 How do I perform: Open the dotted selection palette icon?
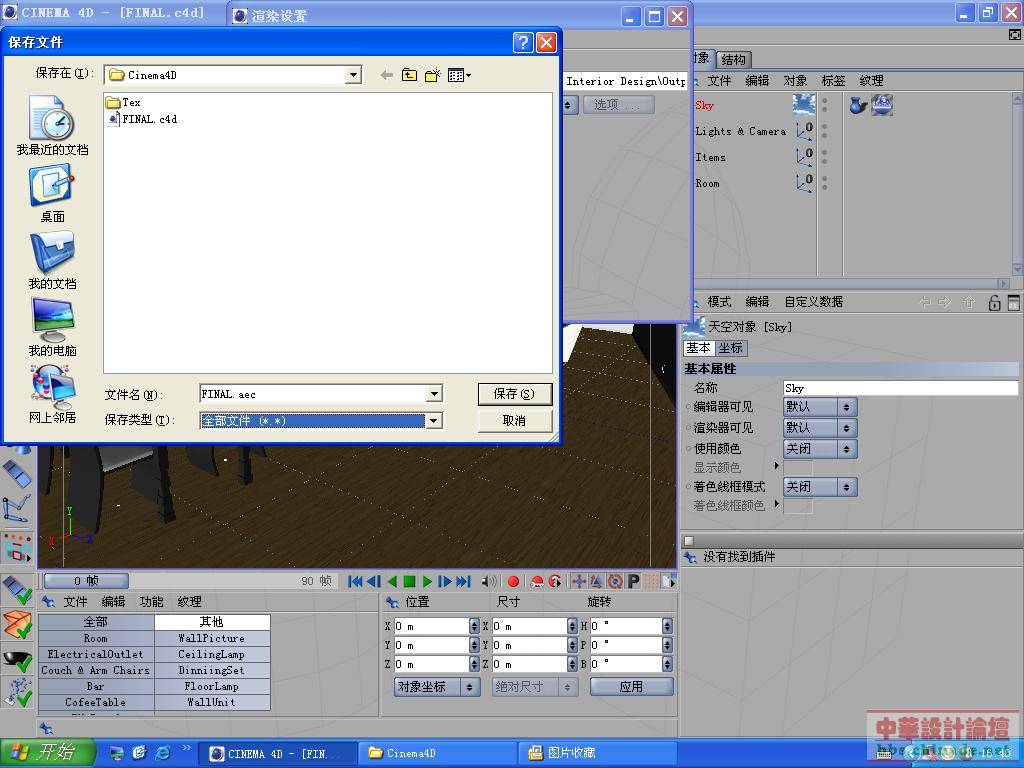pyautogui.click(x=17, y=547)
